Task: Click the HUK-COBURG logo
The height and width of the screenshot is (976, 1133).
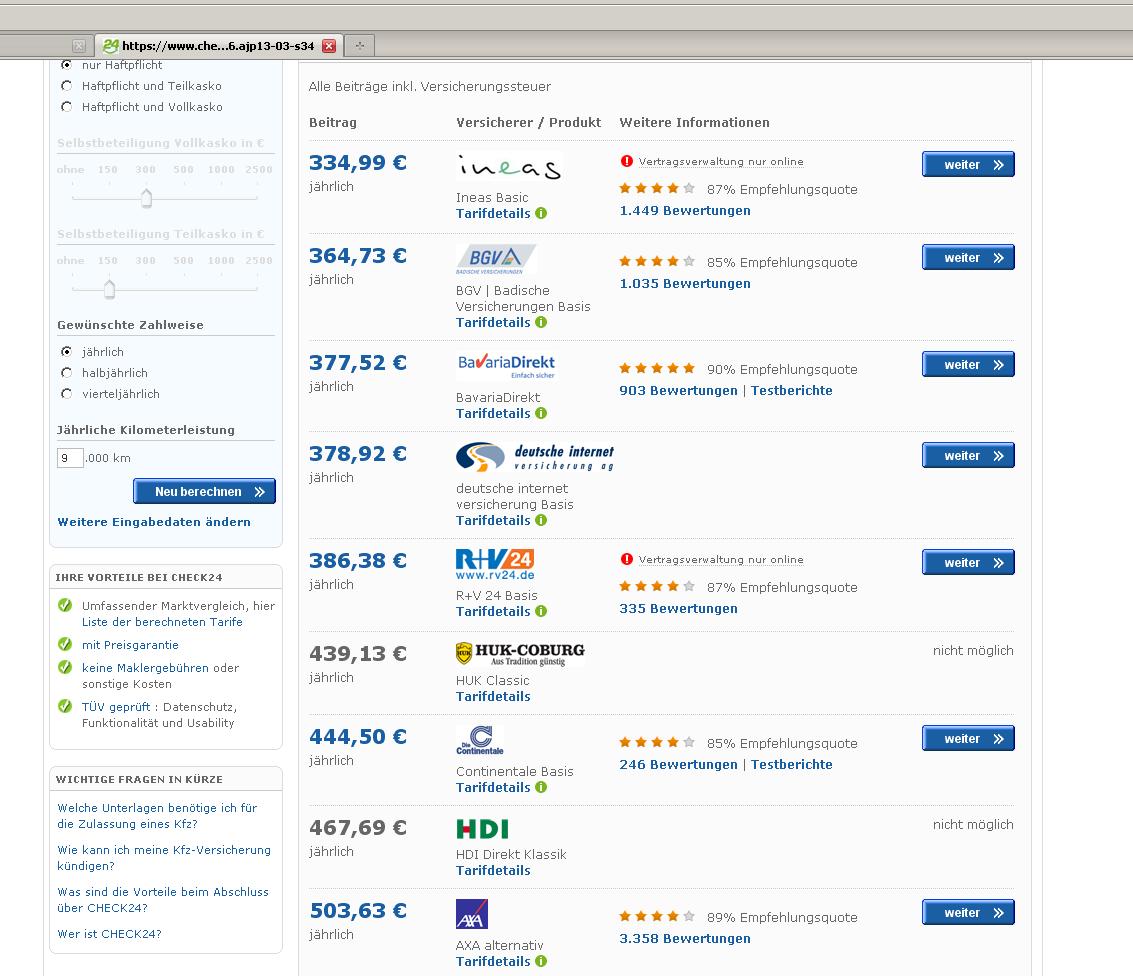Action: [520, 654]
